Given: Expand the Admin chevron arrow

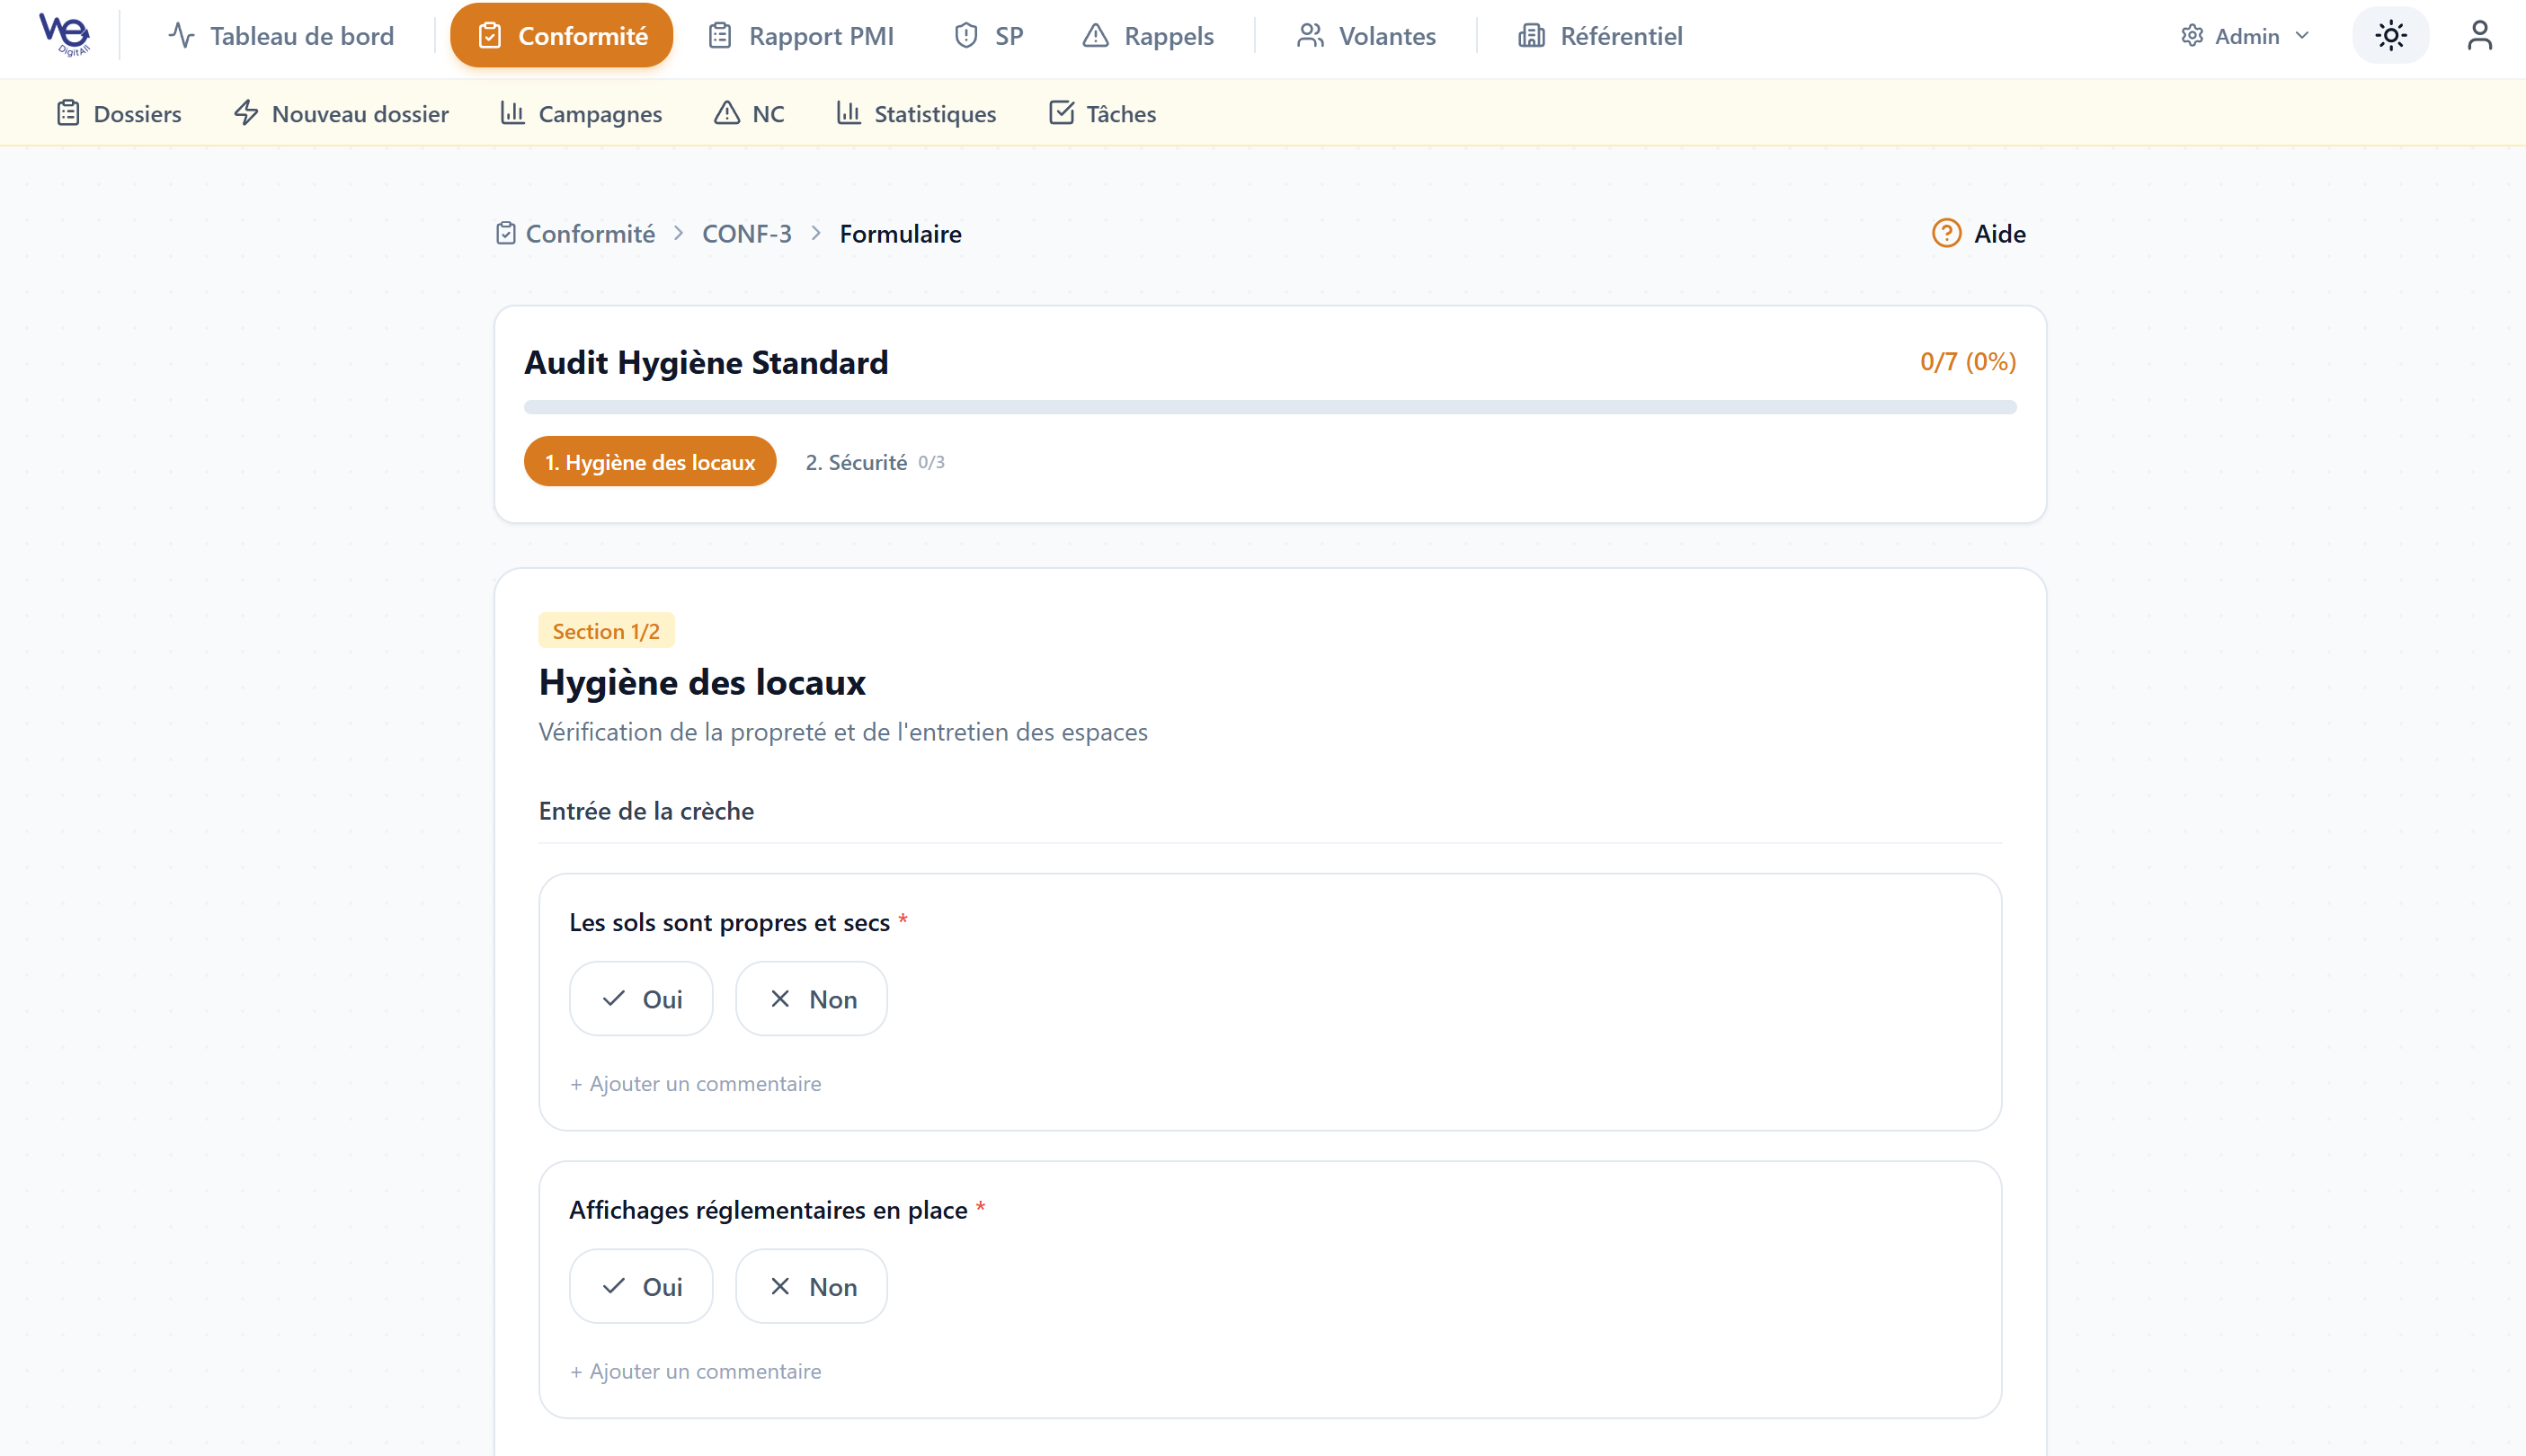Looking at the screenshot, I should click(2302, 36).
